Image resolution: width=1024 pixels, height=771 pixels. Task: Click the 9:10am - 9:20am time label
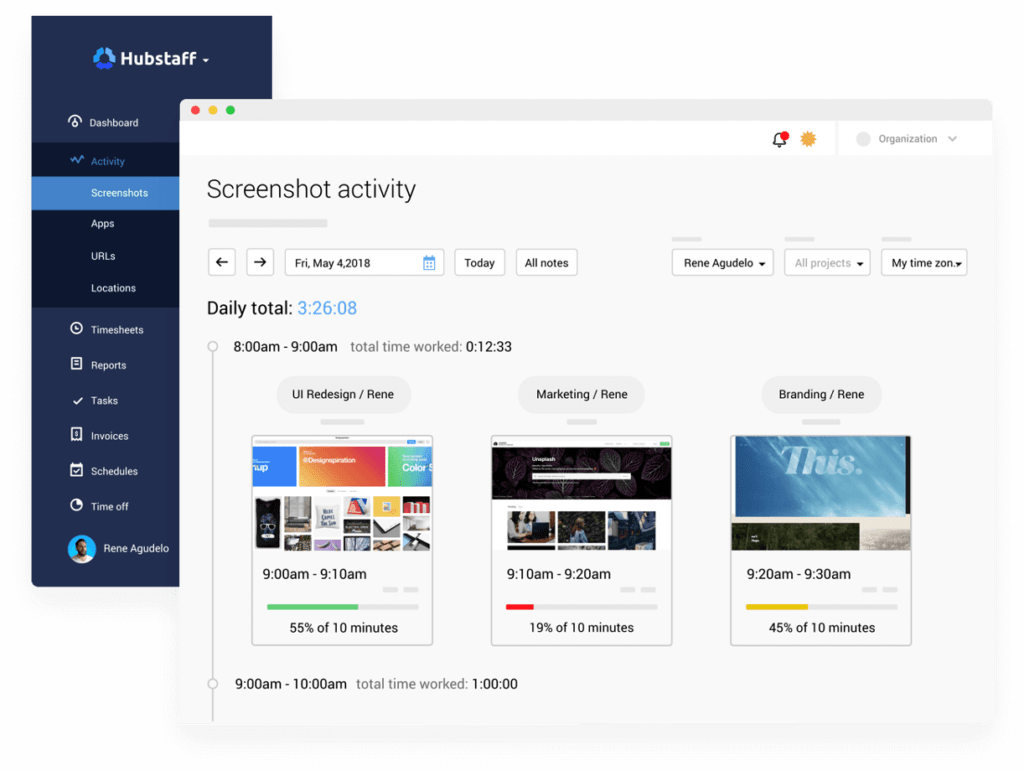coord(558,574)
